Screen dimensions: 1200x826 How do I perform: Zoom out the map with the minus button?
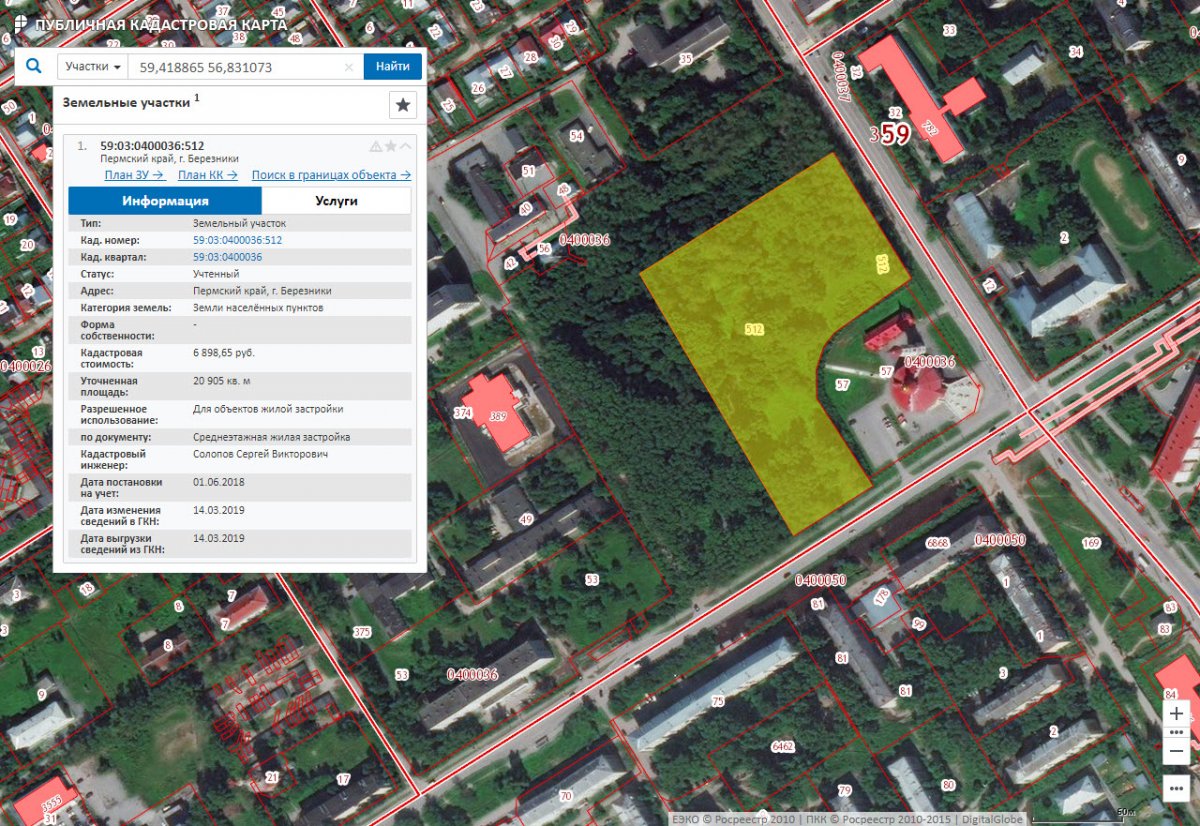pyautogui.click(x=1177, y=750)
